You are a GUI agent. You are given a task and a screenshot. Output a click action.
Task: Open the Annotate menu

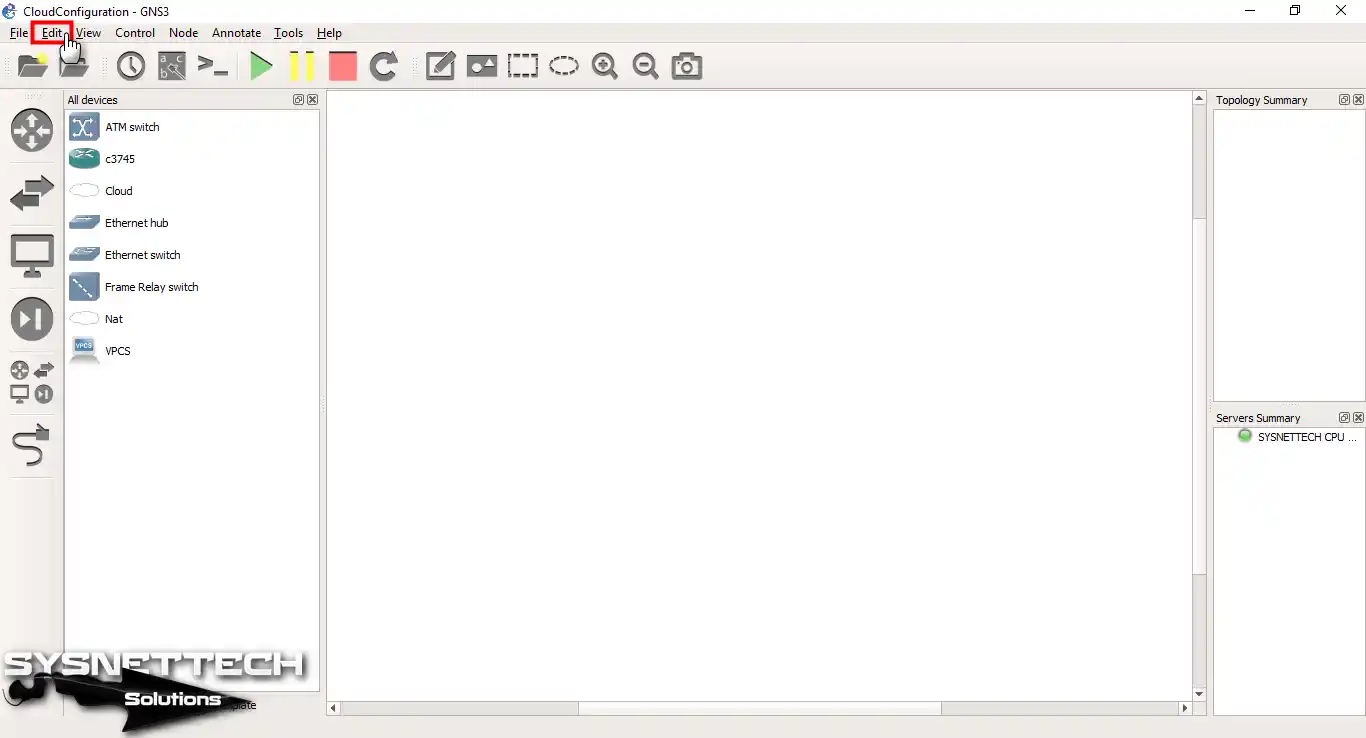pos(236,33)
